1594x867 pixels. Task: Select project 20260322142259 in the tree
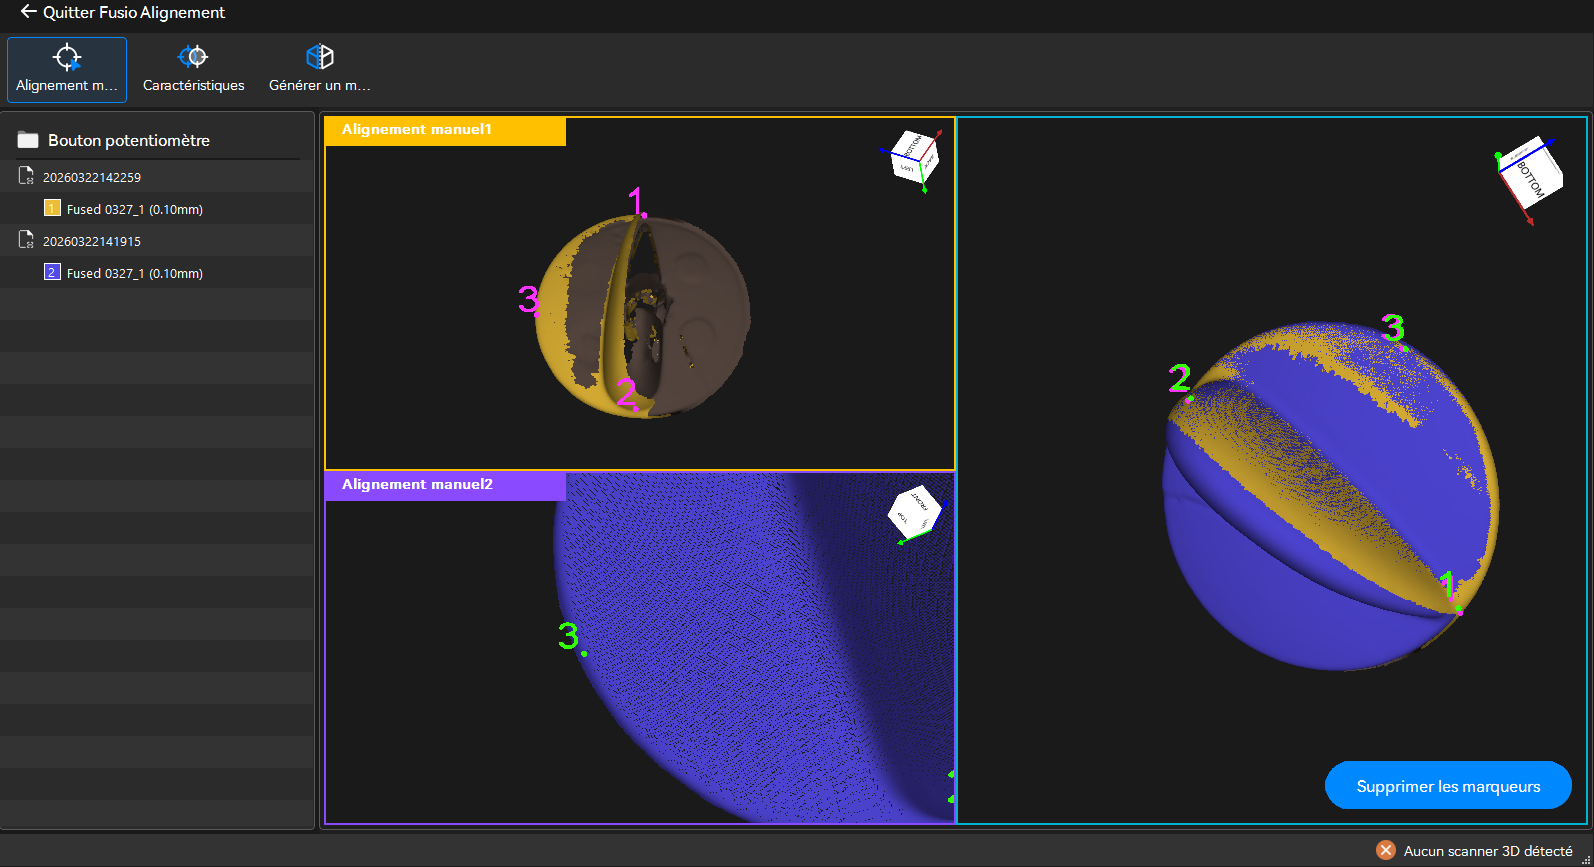coord(92,177)
